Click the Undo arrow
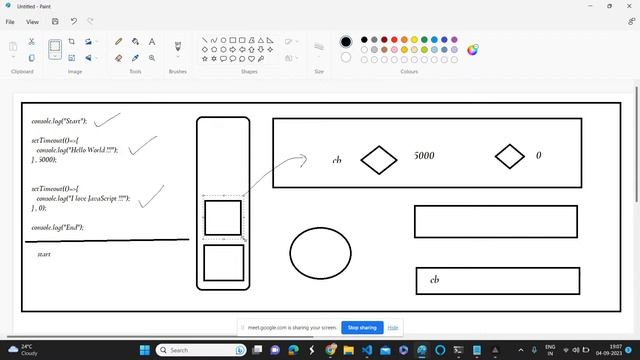This screenshot has width=640, height=360. tap(73, 22)
